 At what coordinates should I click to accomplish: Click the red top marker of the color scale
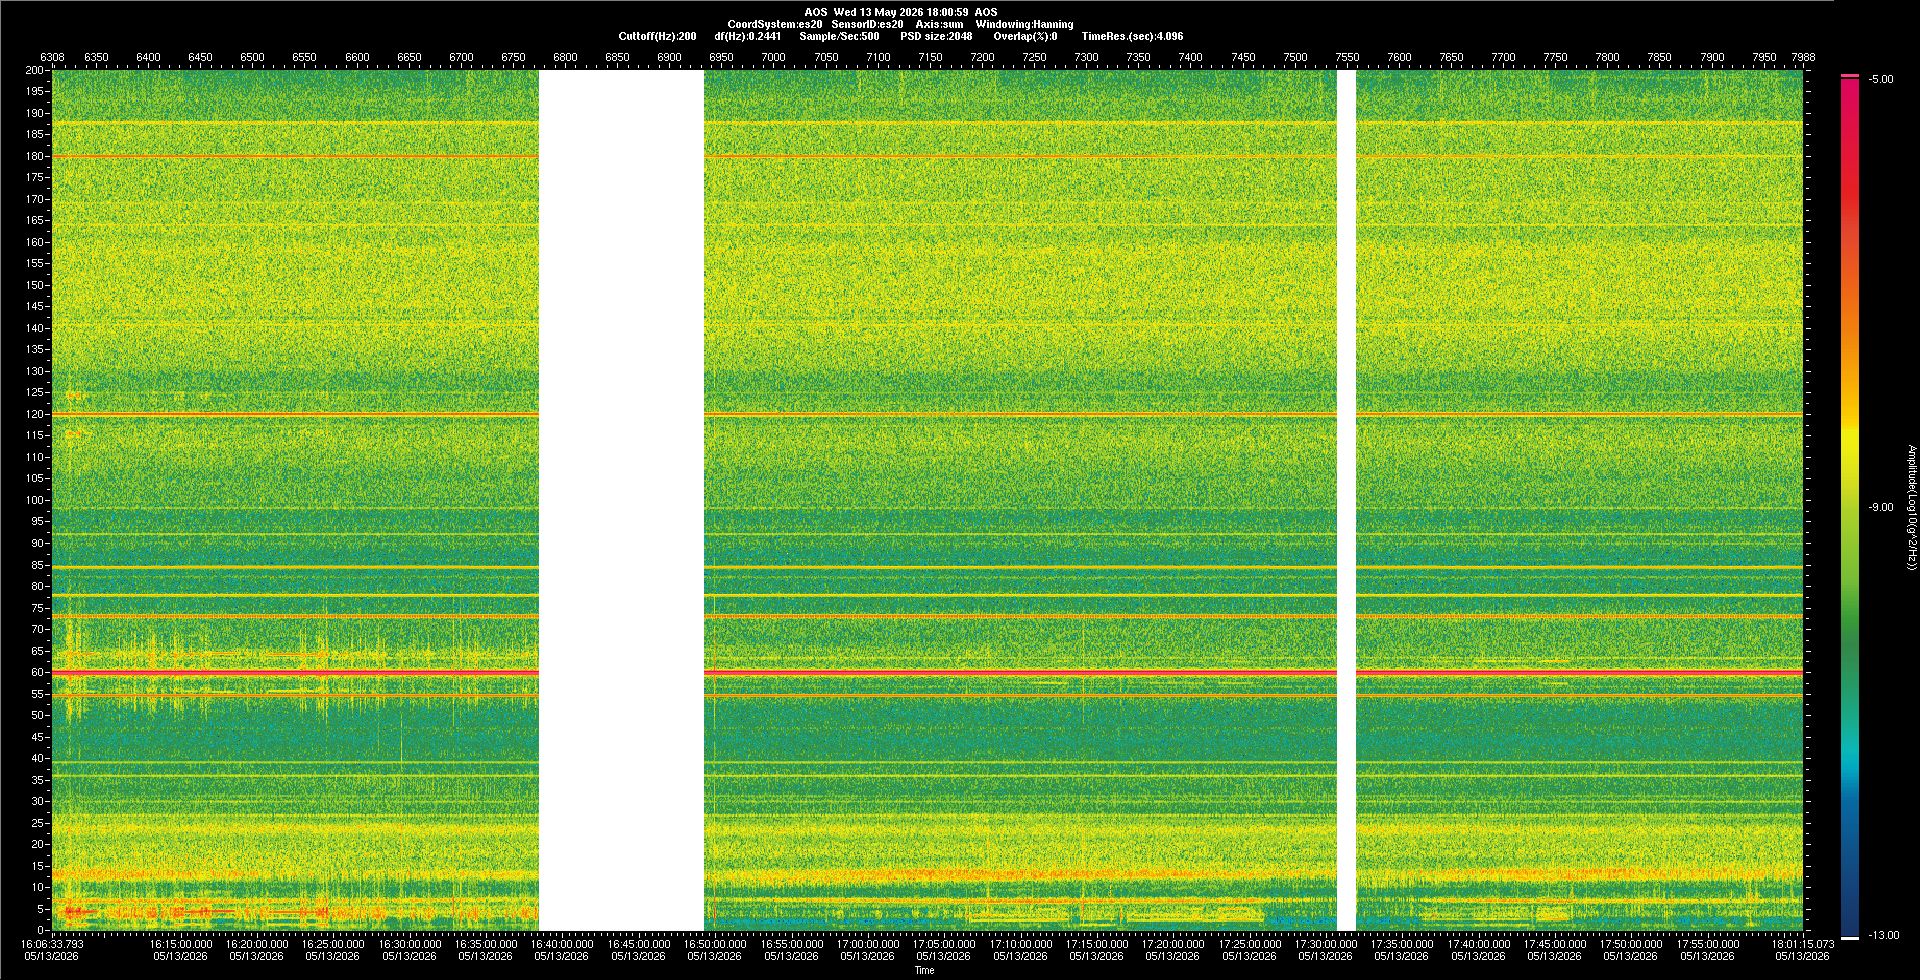click(1850, 76)
